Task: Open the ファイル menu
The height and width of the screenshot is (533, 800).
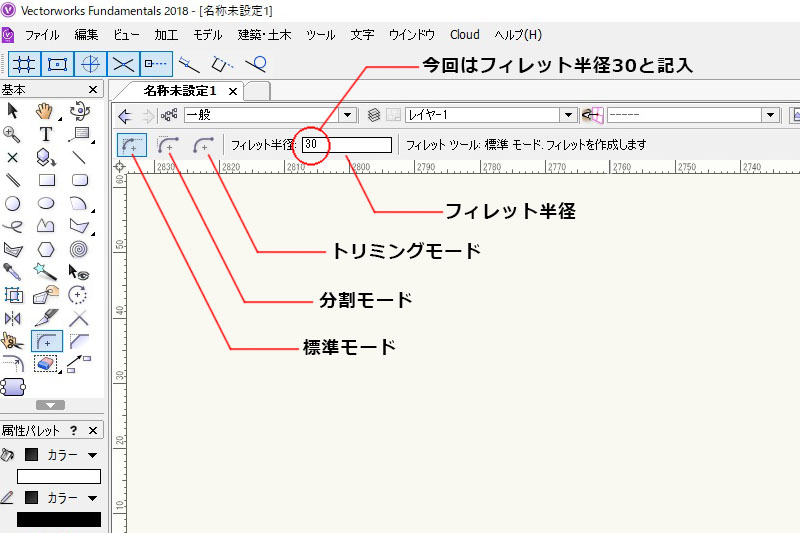Action: (x=42, y=35)
